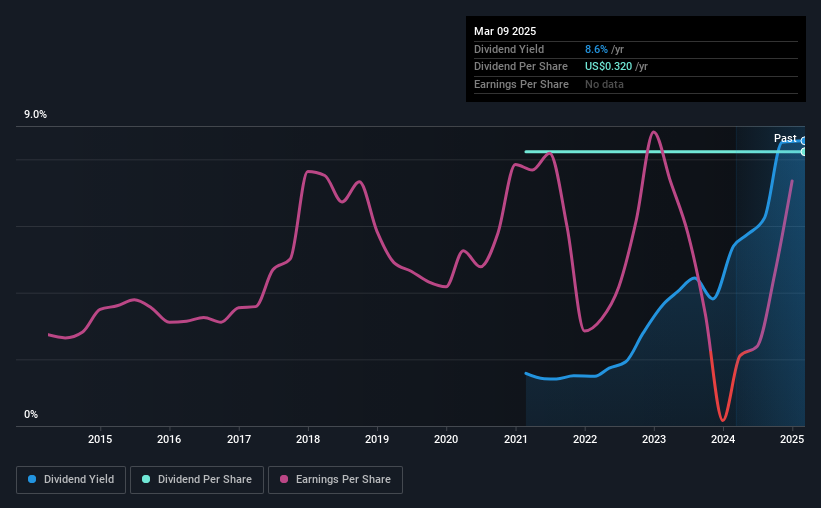Click the teal Dividend Per Share endpoint marker

click(x=804, y=152)
